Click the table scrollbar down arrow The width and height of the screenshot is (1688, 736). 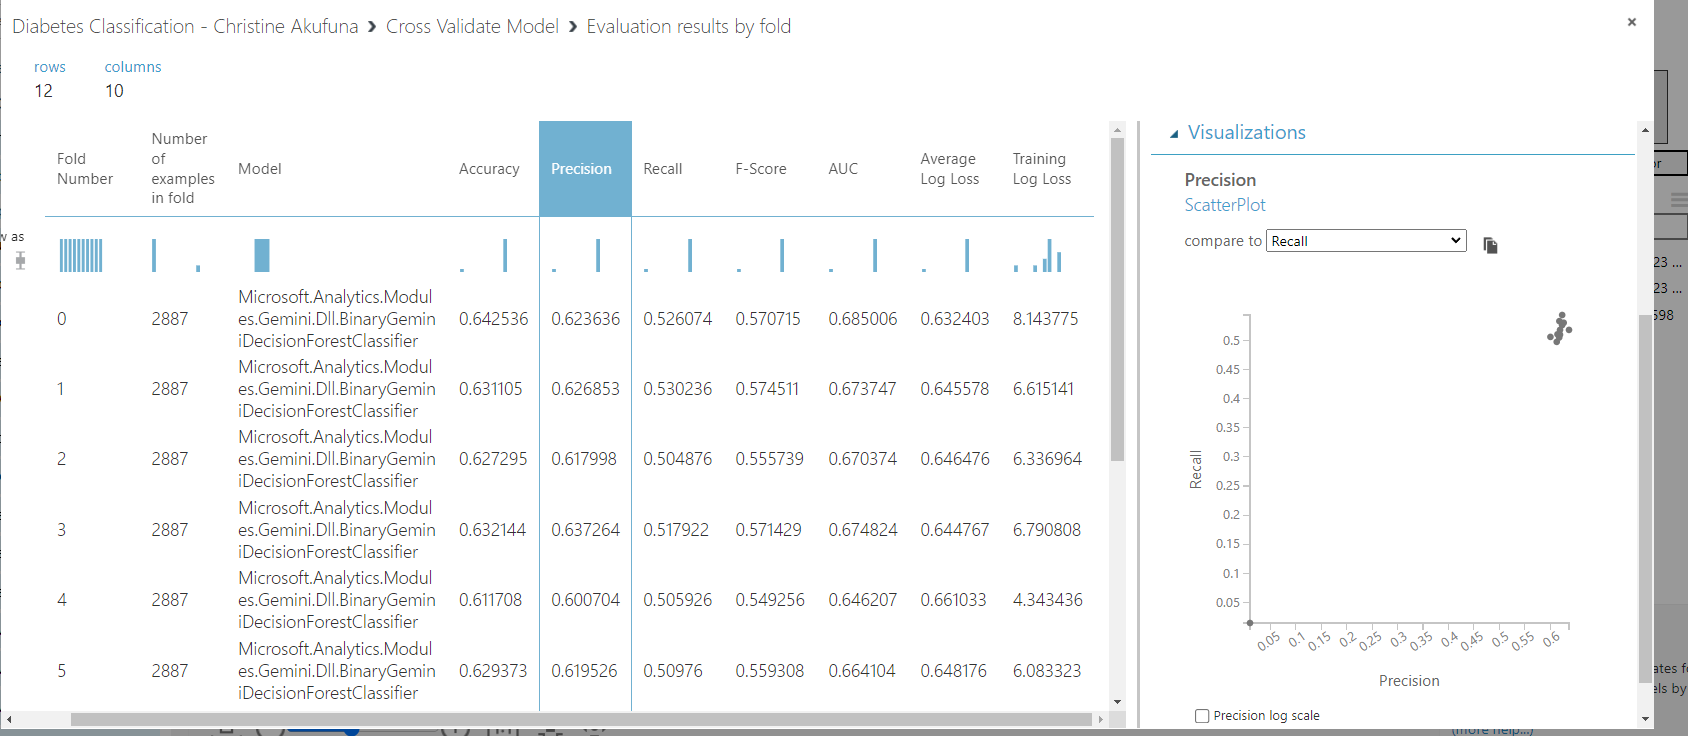[1118, 702]
